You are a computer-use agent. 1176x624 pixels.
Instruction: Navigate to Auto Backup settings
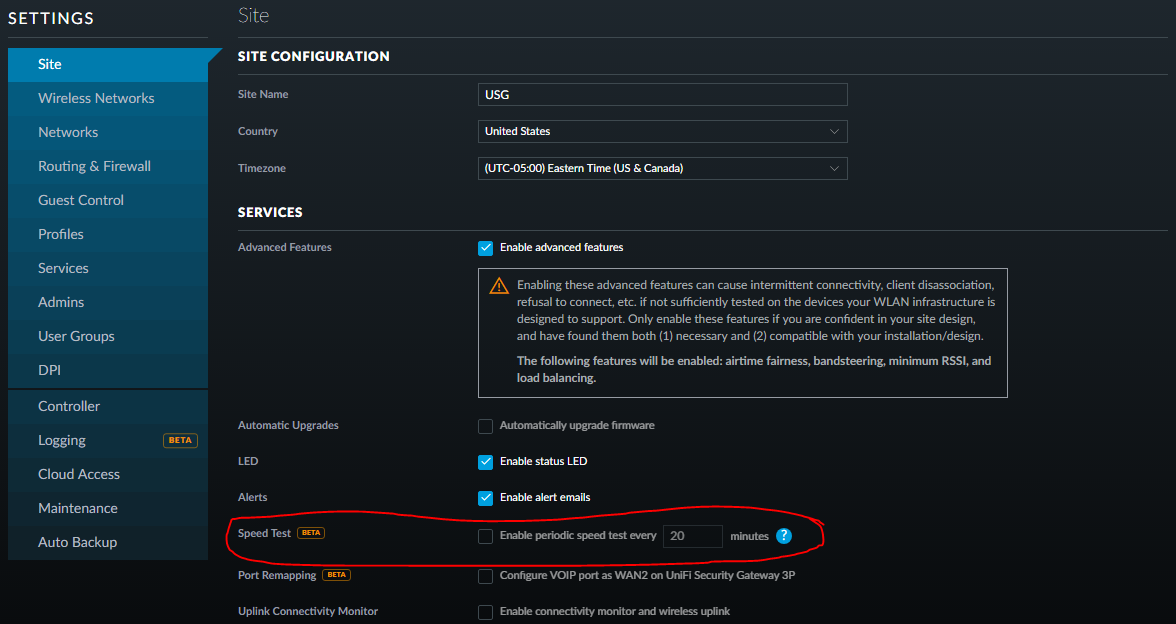[x=77, y=542]
